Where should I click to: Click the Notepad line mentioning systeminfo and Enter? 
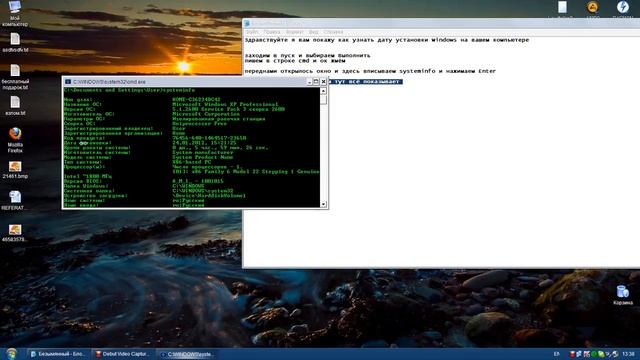click(370, 71)
